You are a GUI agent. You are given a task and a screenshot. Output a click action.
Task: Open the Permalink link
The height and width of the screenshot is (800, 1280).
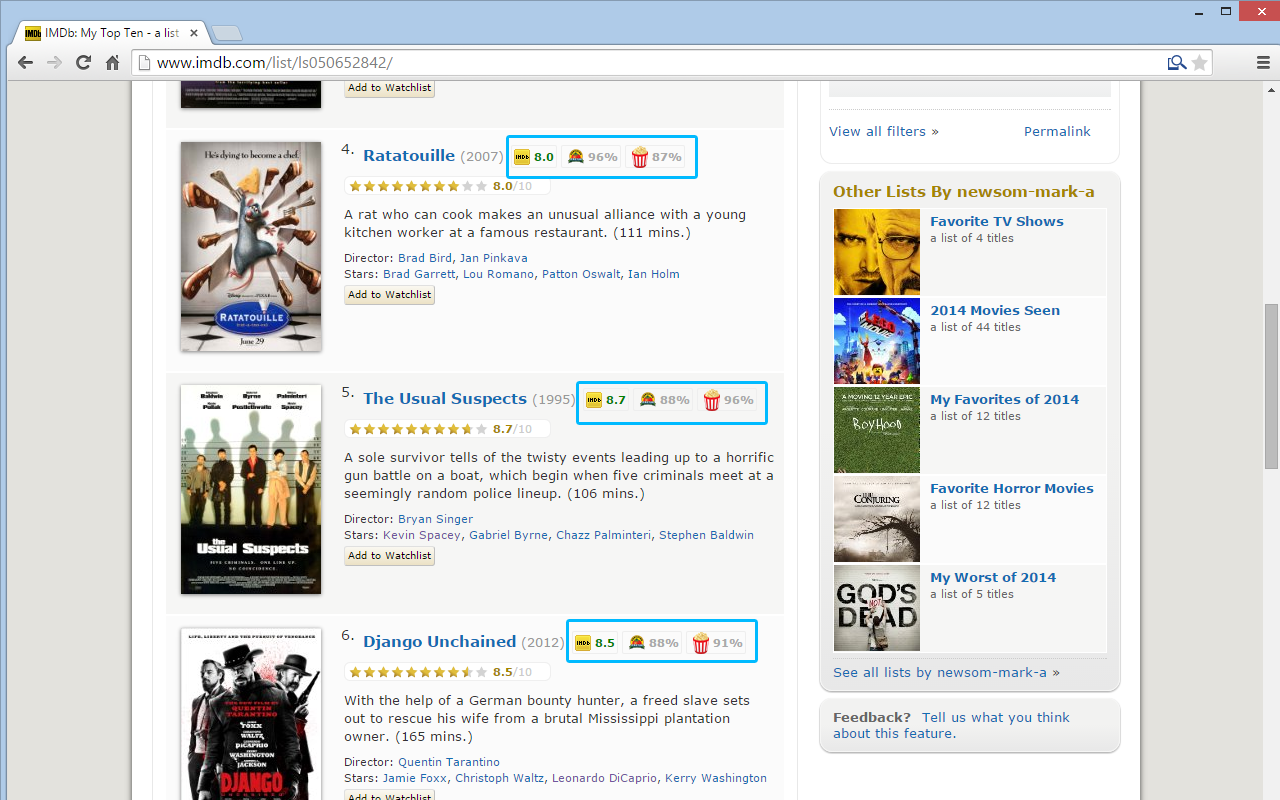pyautogui.click(x=1057, y=132)
